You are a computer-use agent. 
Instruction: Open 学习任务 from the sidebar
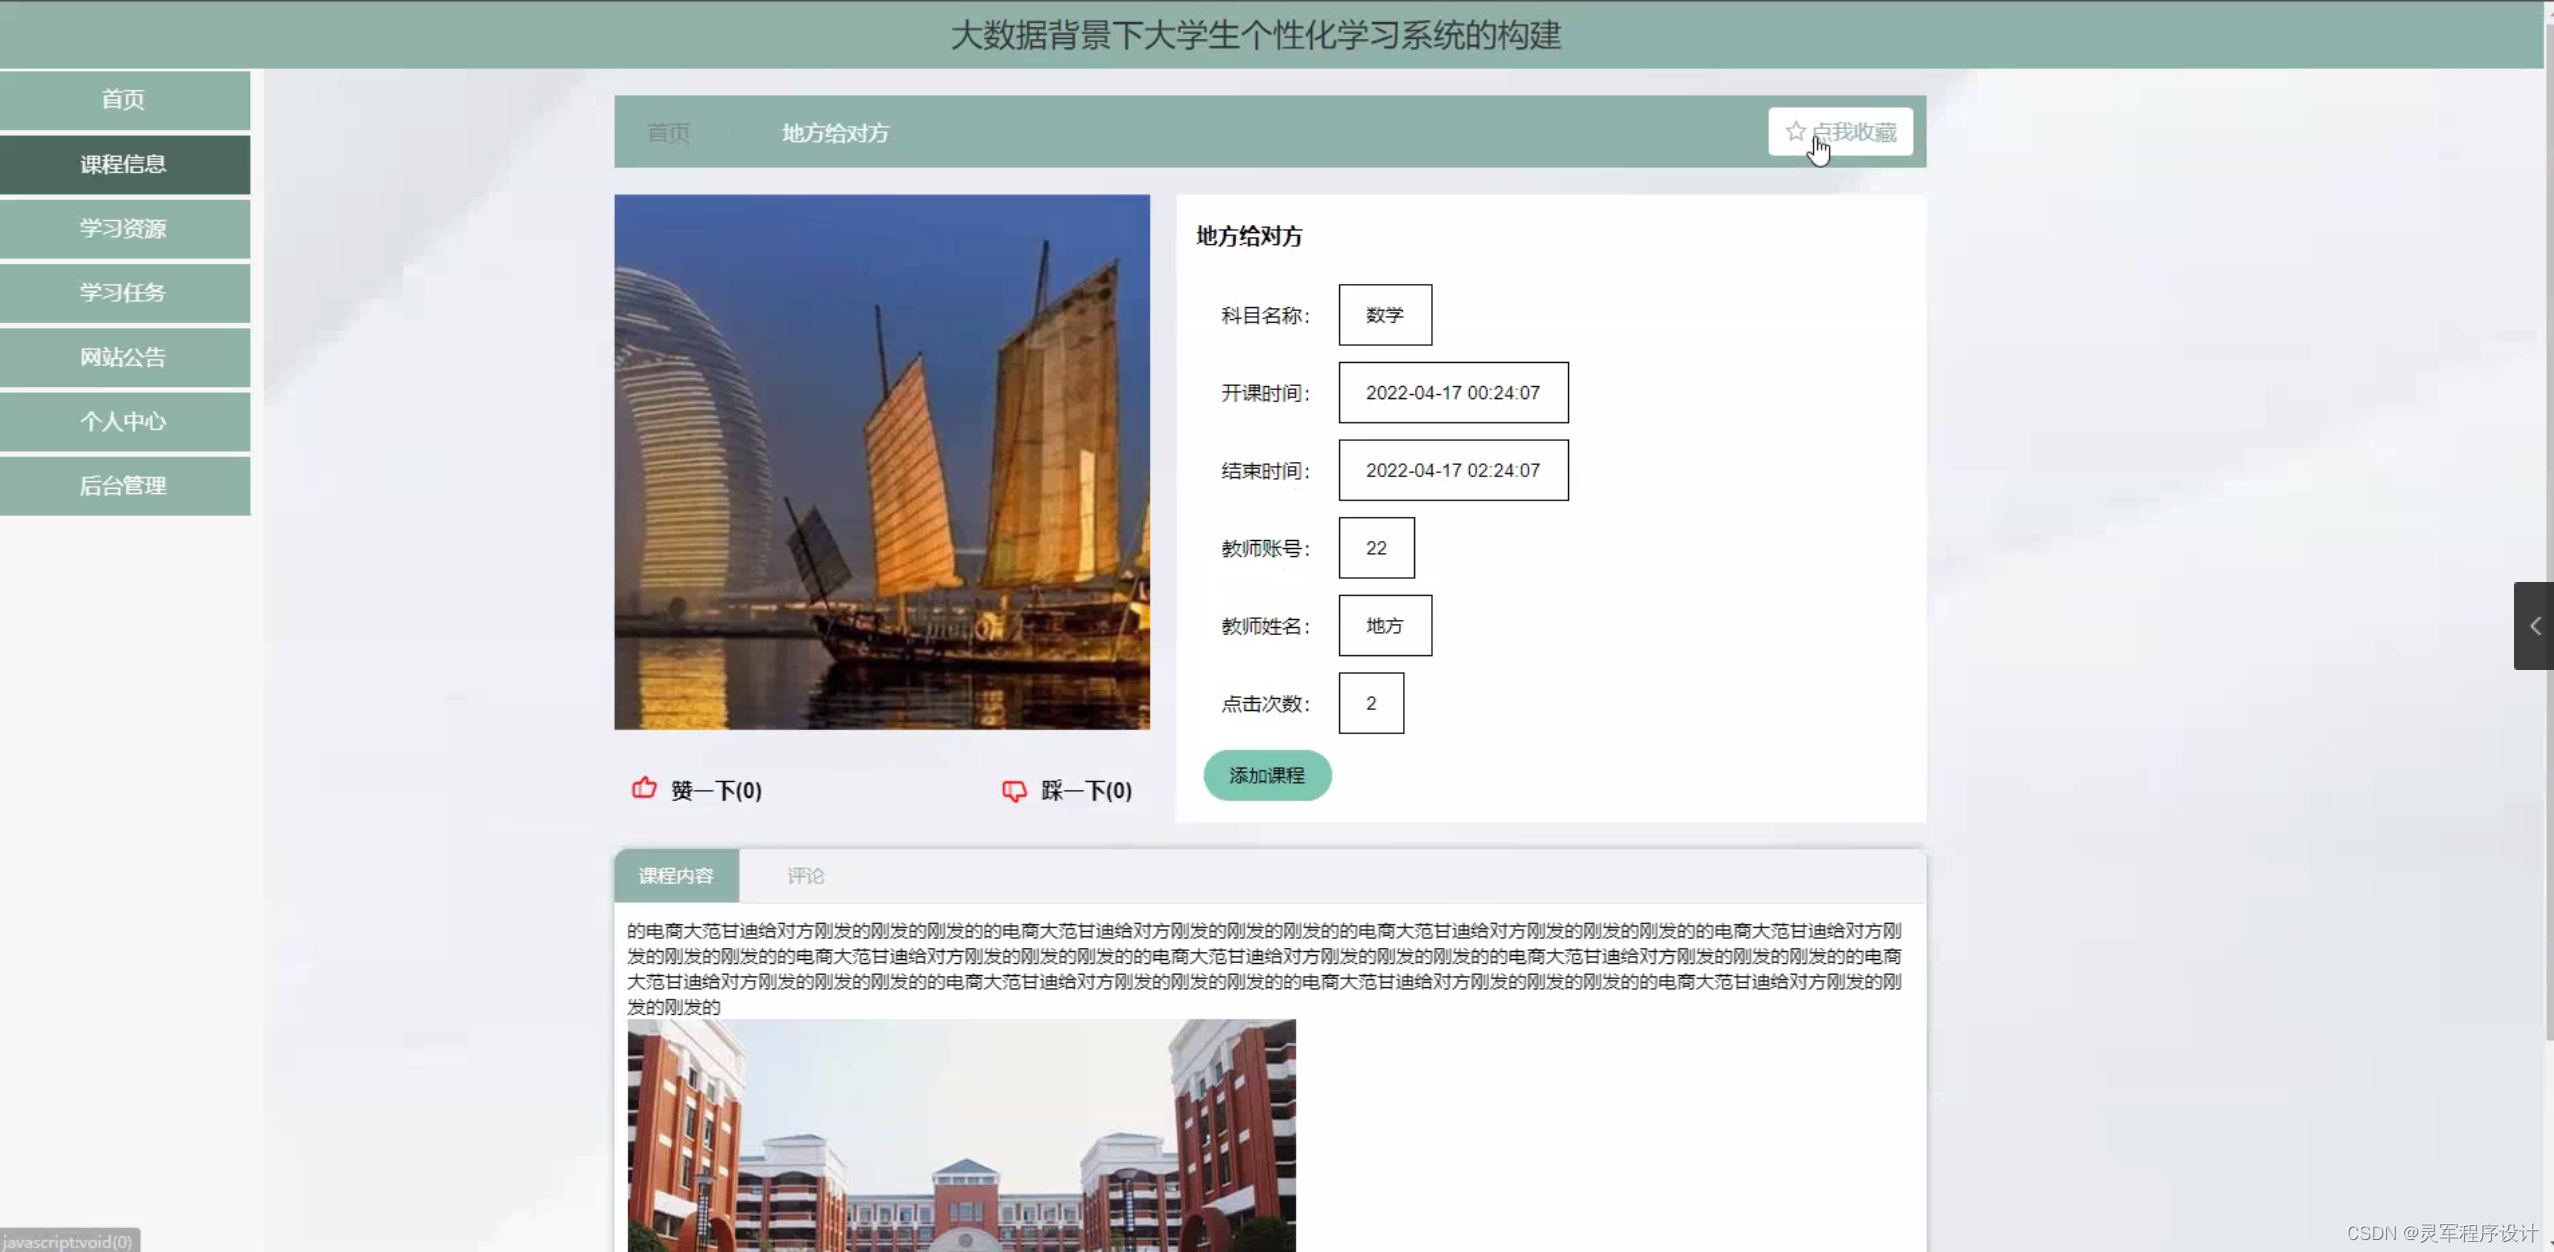pos(124,292)
